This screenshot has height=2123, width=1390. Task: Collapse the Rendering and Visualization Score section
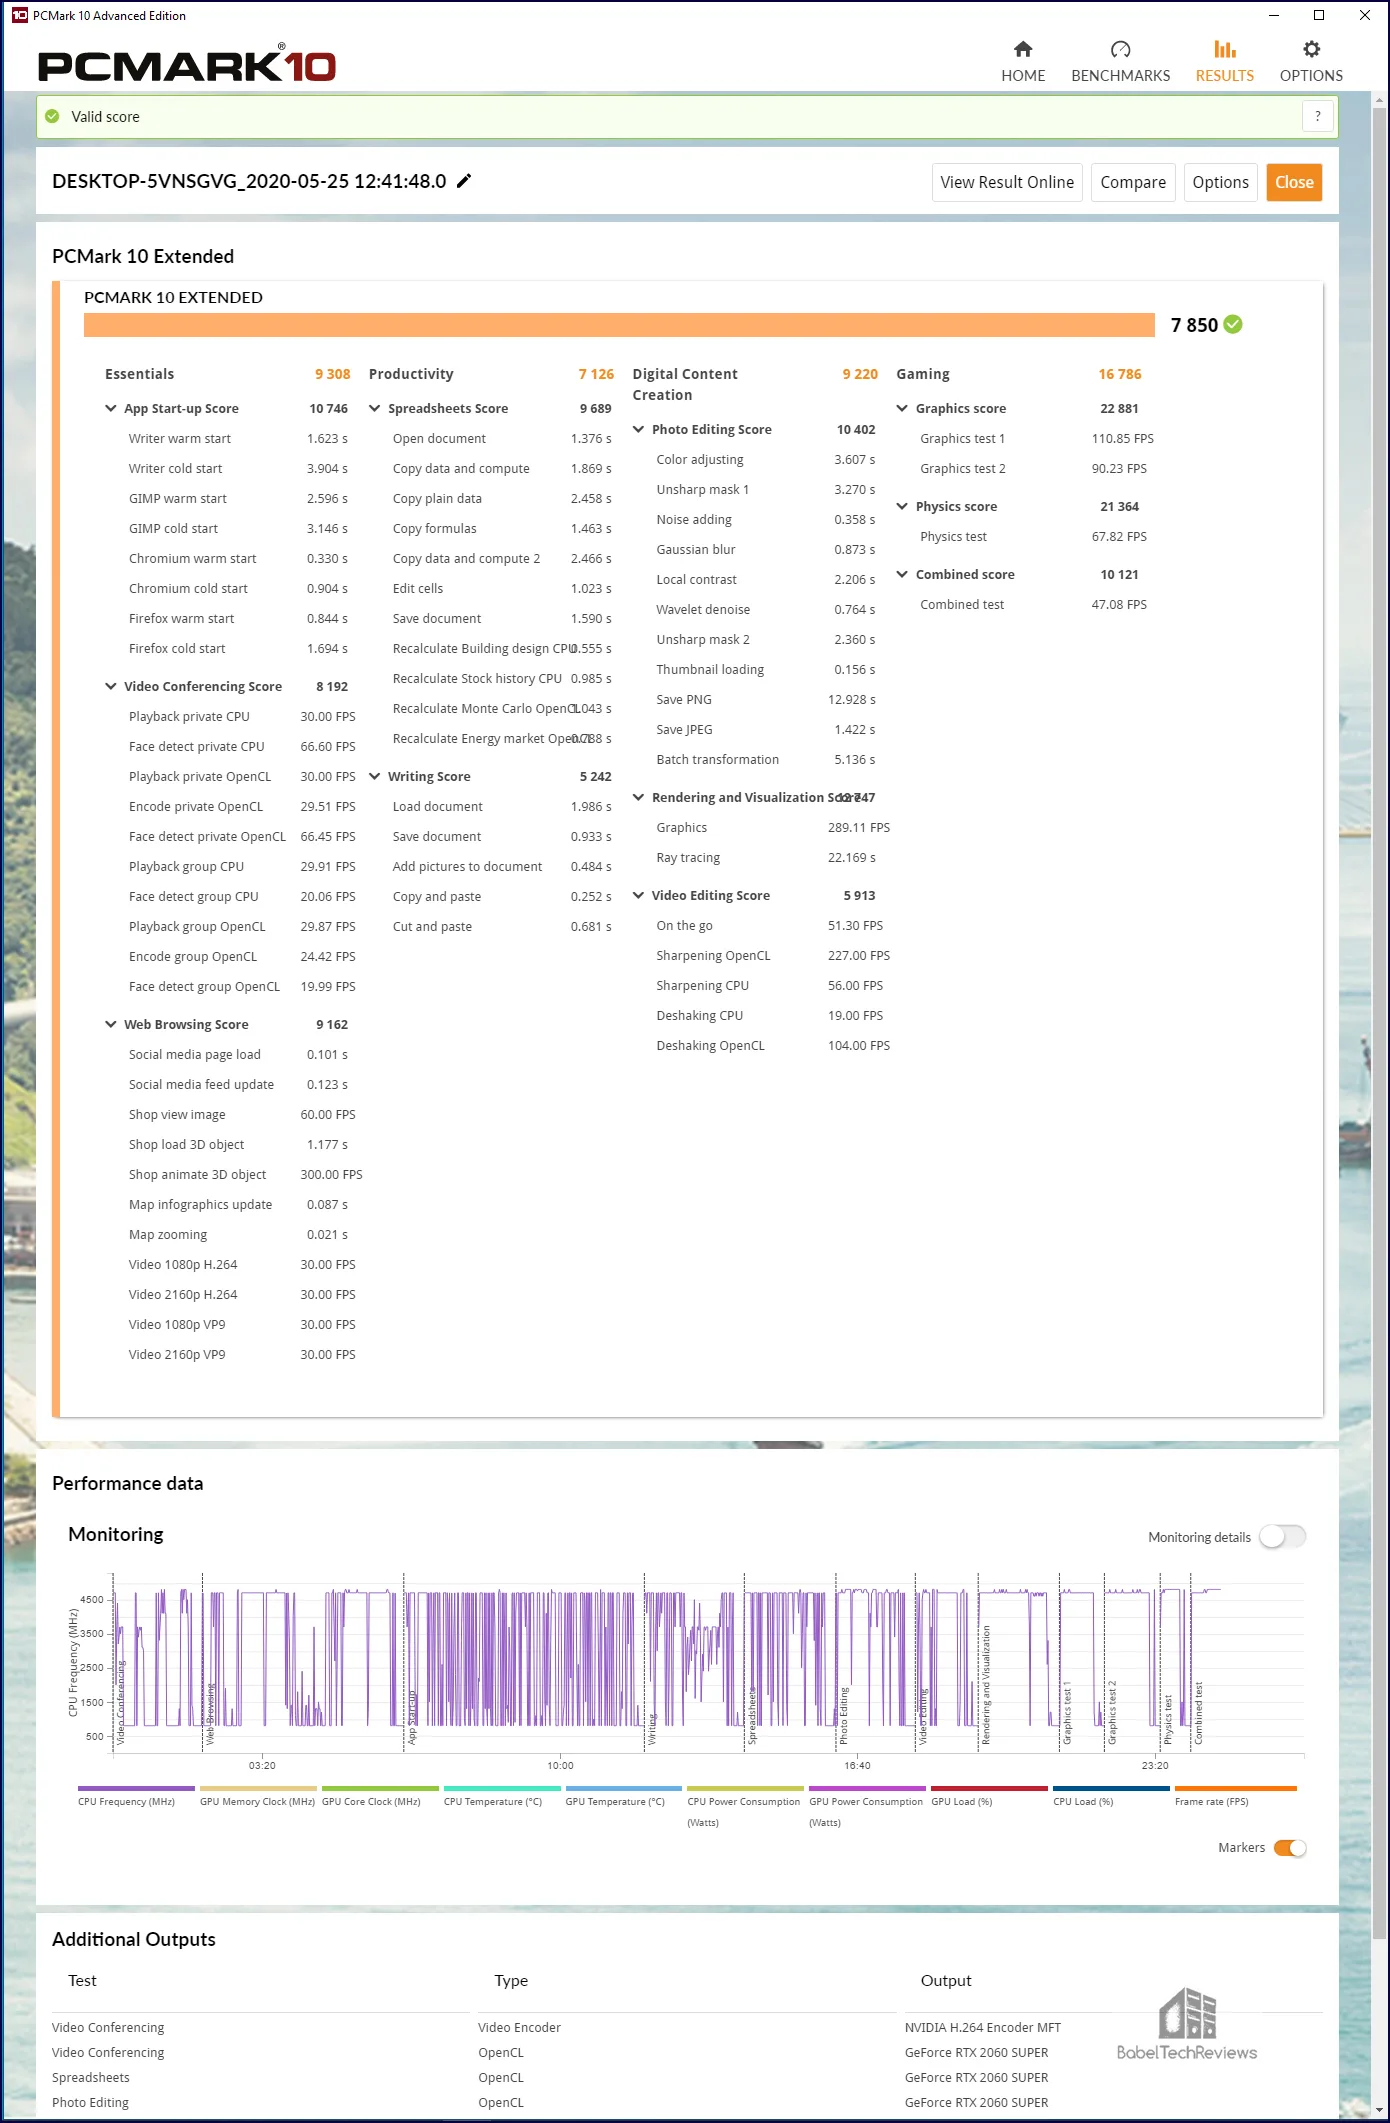tap(639, 797)
